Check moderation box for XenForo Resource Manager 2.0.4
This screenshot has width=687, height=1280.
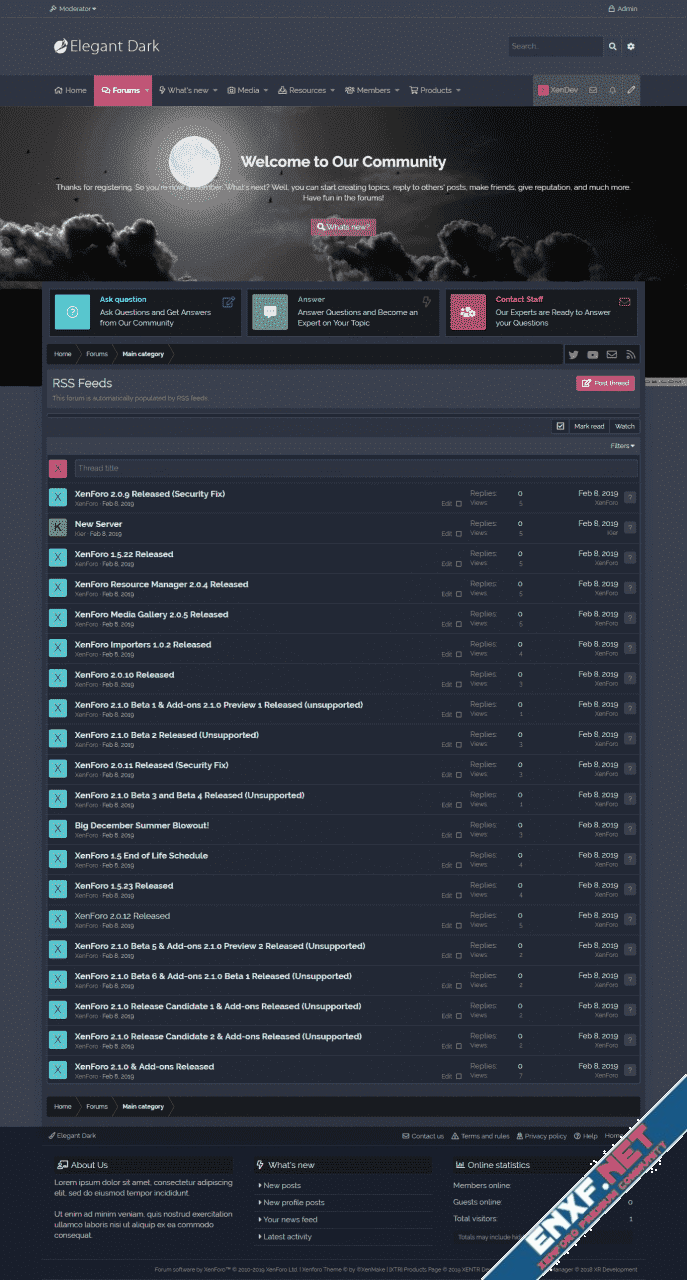[459, 594]
